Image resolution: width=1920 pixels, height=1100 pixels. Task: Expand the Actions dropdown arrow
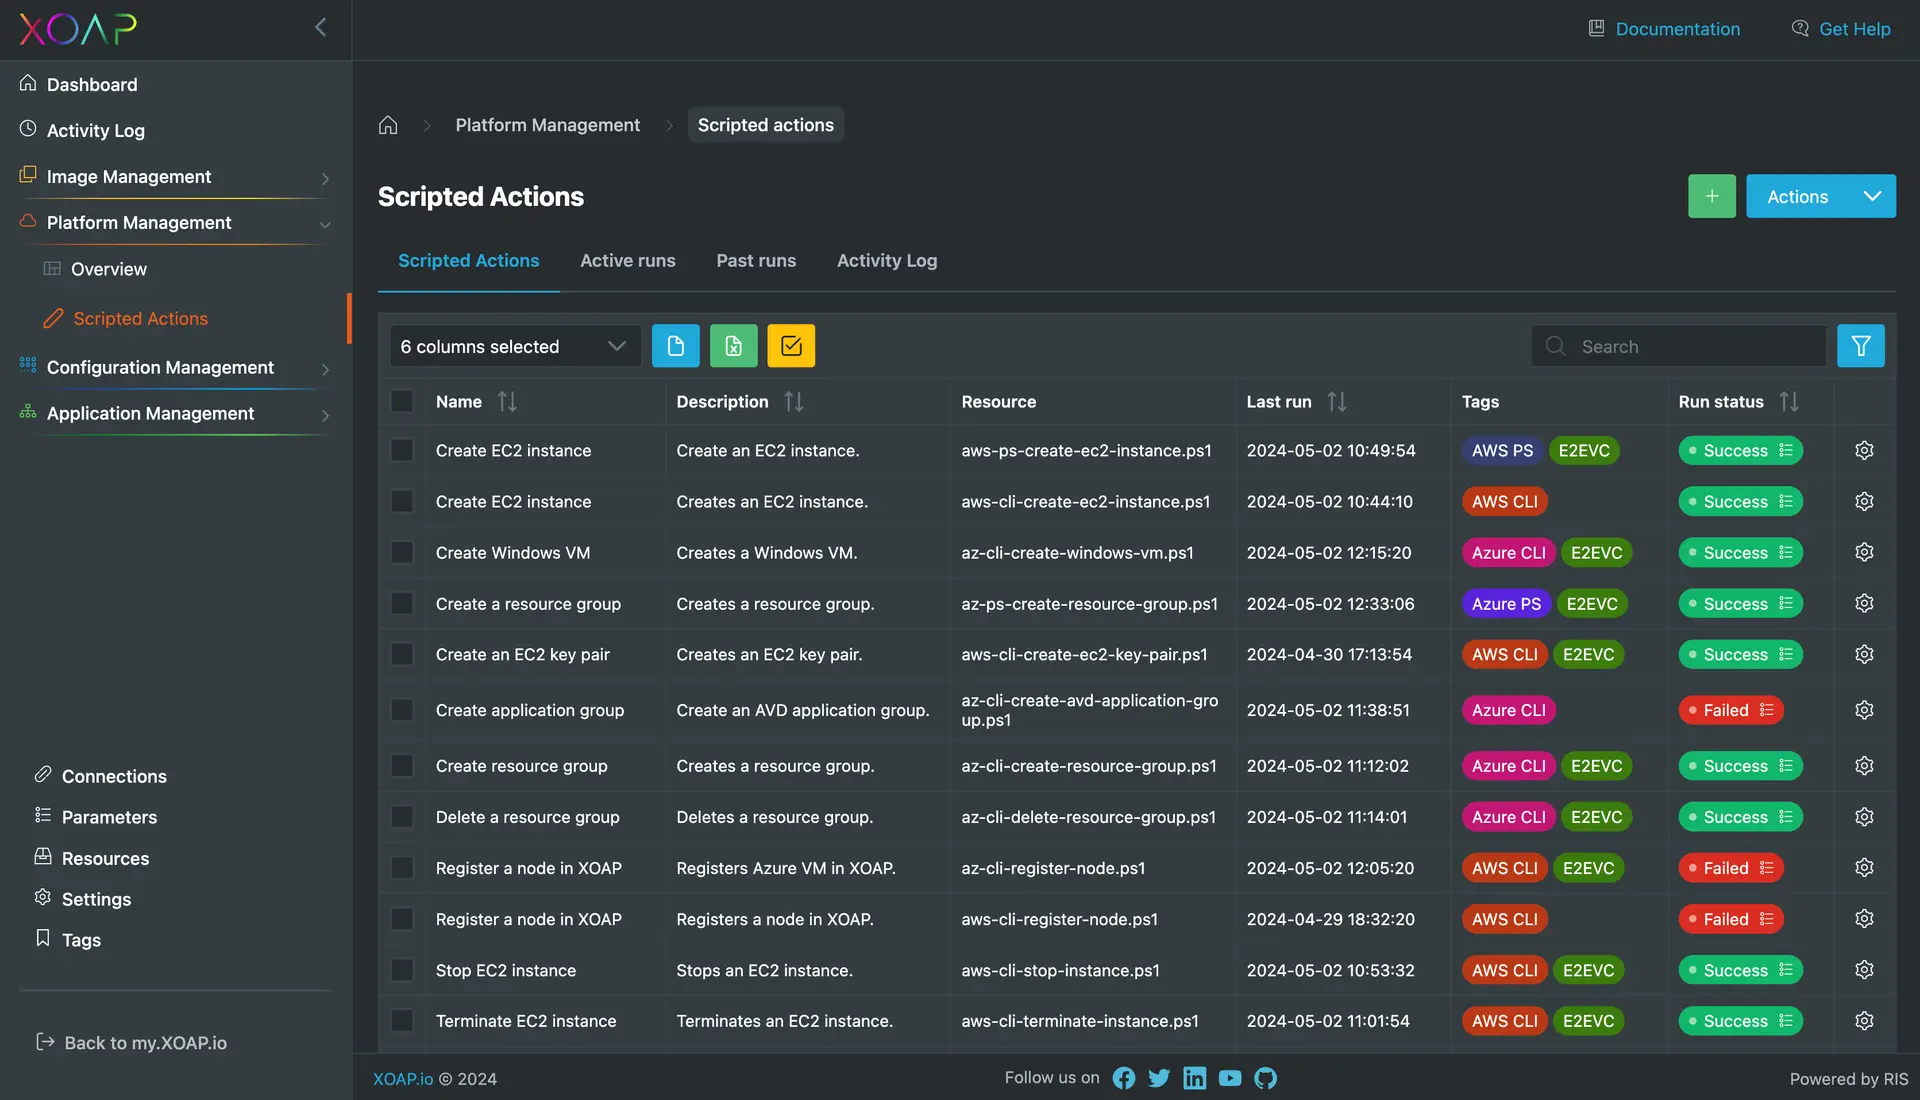click(x=1872, y=196)
